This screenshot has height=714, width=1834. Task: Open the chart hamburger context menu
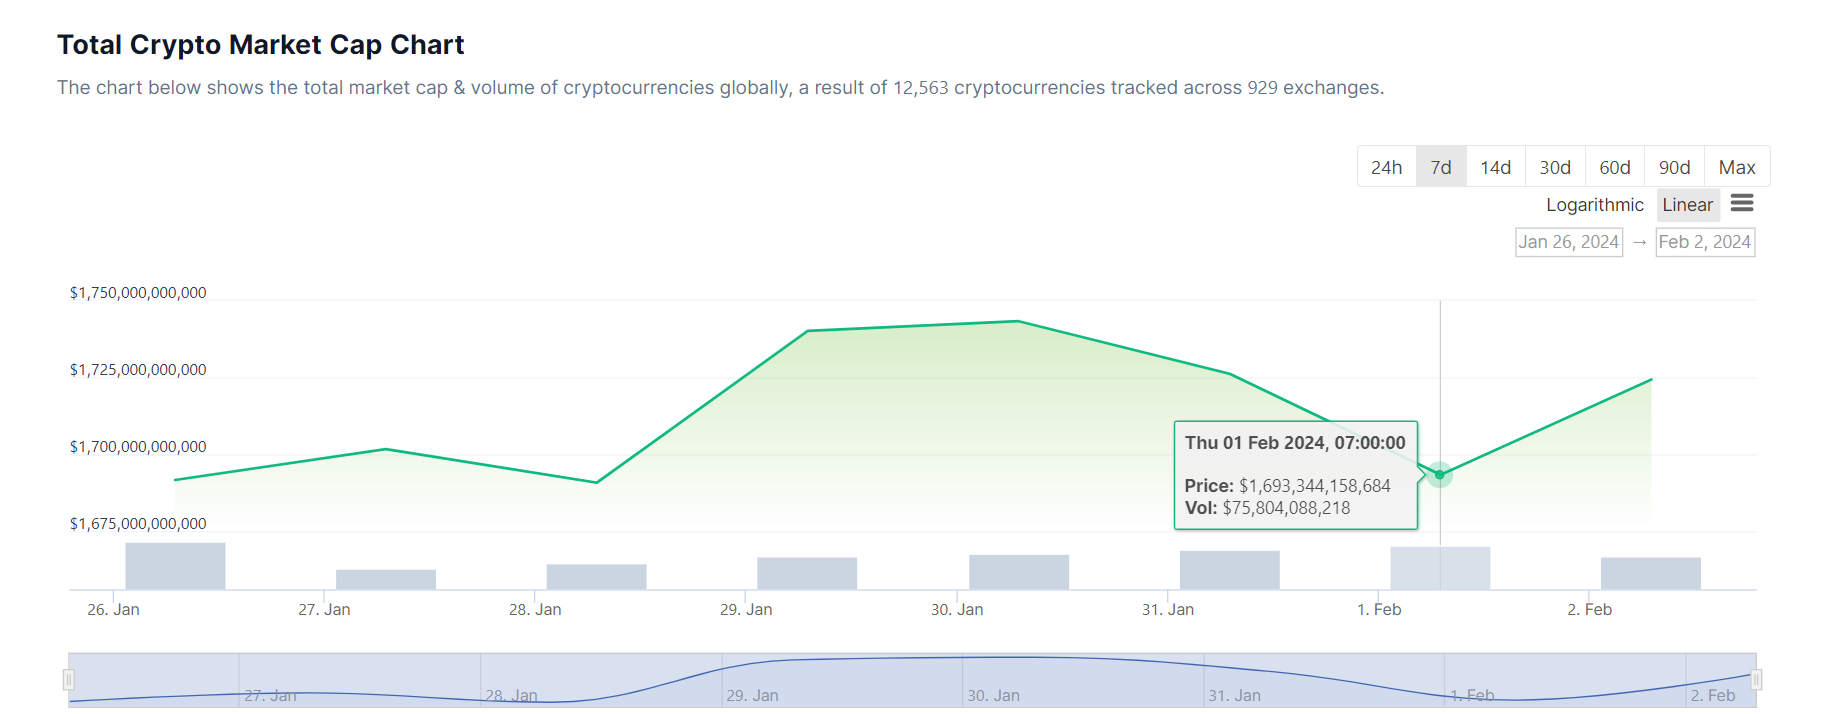(1742, 204)
